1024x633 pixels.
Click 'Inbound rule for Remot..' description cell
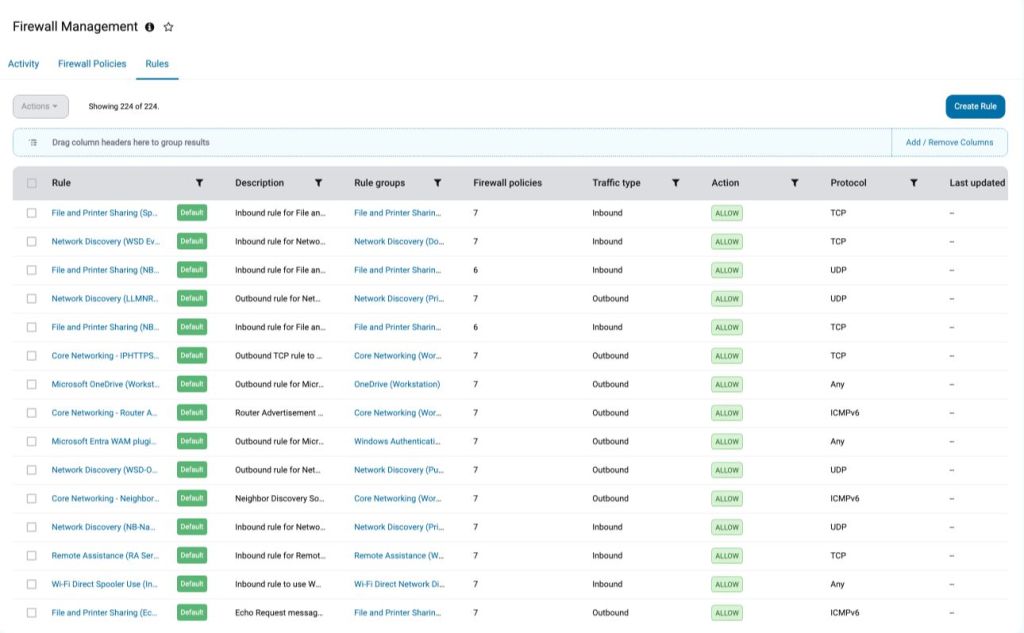[280, 555]
